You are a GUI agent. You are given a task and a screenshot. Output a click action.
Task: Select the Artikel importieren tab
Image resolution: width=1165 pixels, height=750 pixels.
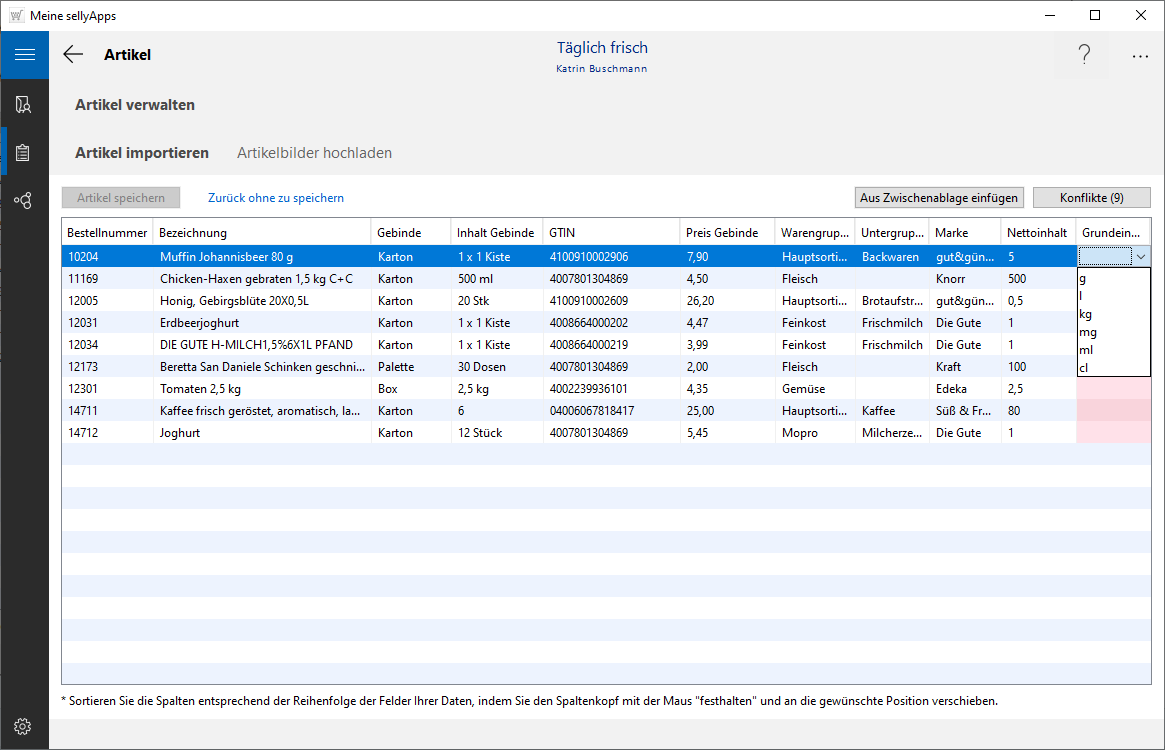point(142,153)
